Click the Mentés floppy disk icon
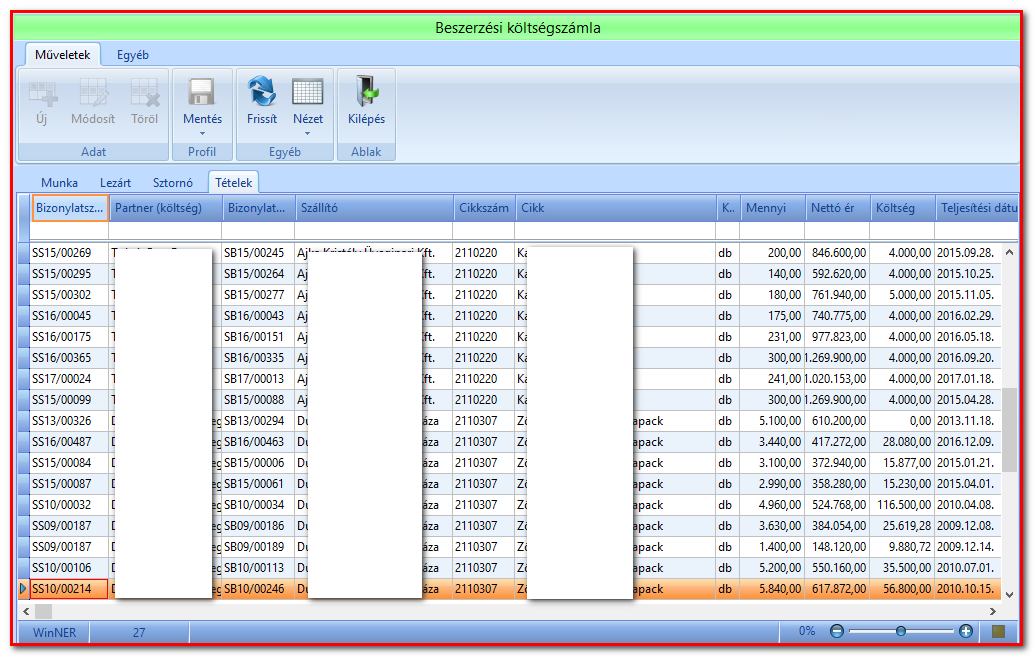Image resolution: width=1034 pixels, height=657 pixels. coord(202,92)
